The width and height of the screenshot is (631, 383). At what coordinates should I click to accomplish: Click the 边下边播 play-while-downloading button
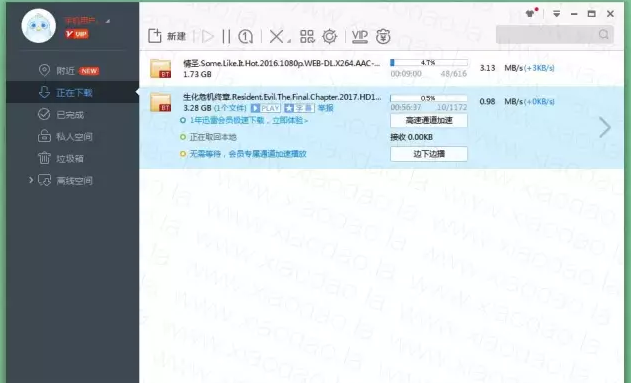pos(429,154)
